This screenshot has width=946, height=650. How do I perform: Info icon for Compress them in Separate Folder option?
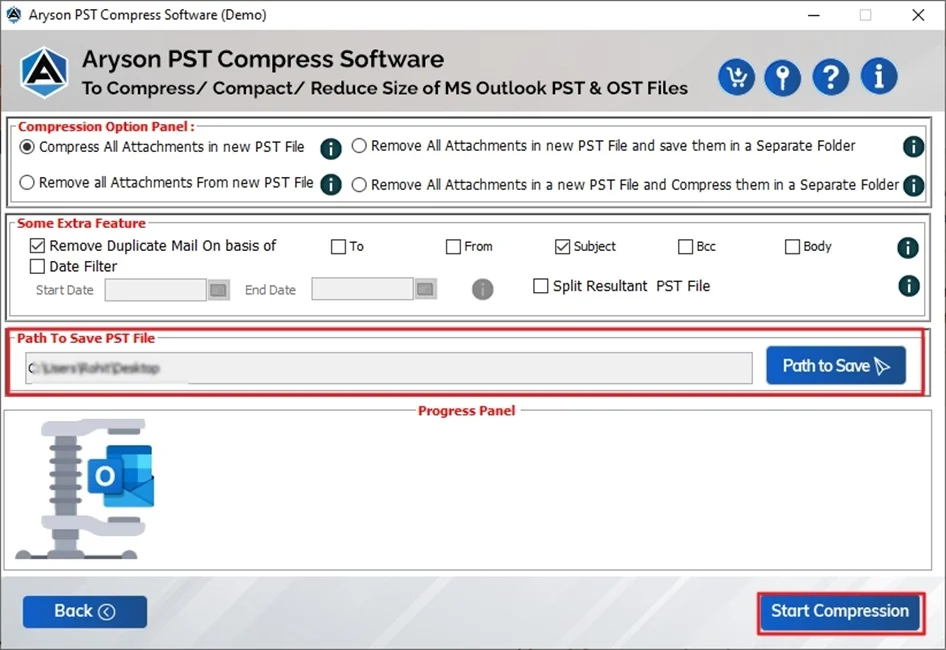coord(913,185)
